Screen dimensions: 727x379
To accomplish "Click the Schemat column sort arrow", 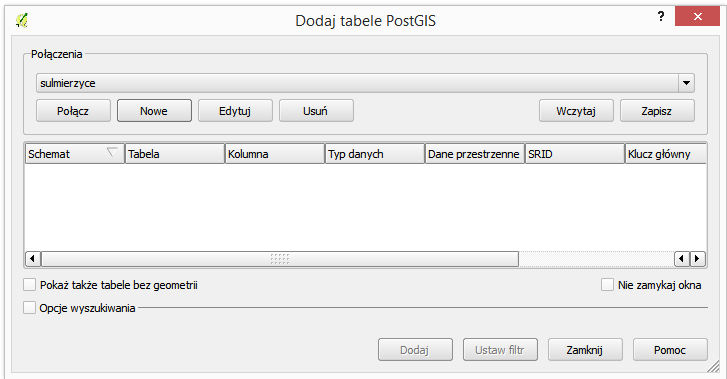I will coord(112,152).
